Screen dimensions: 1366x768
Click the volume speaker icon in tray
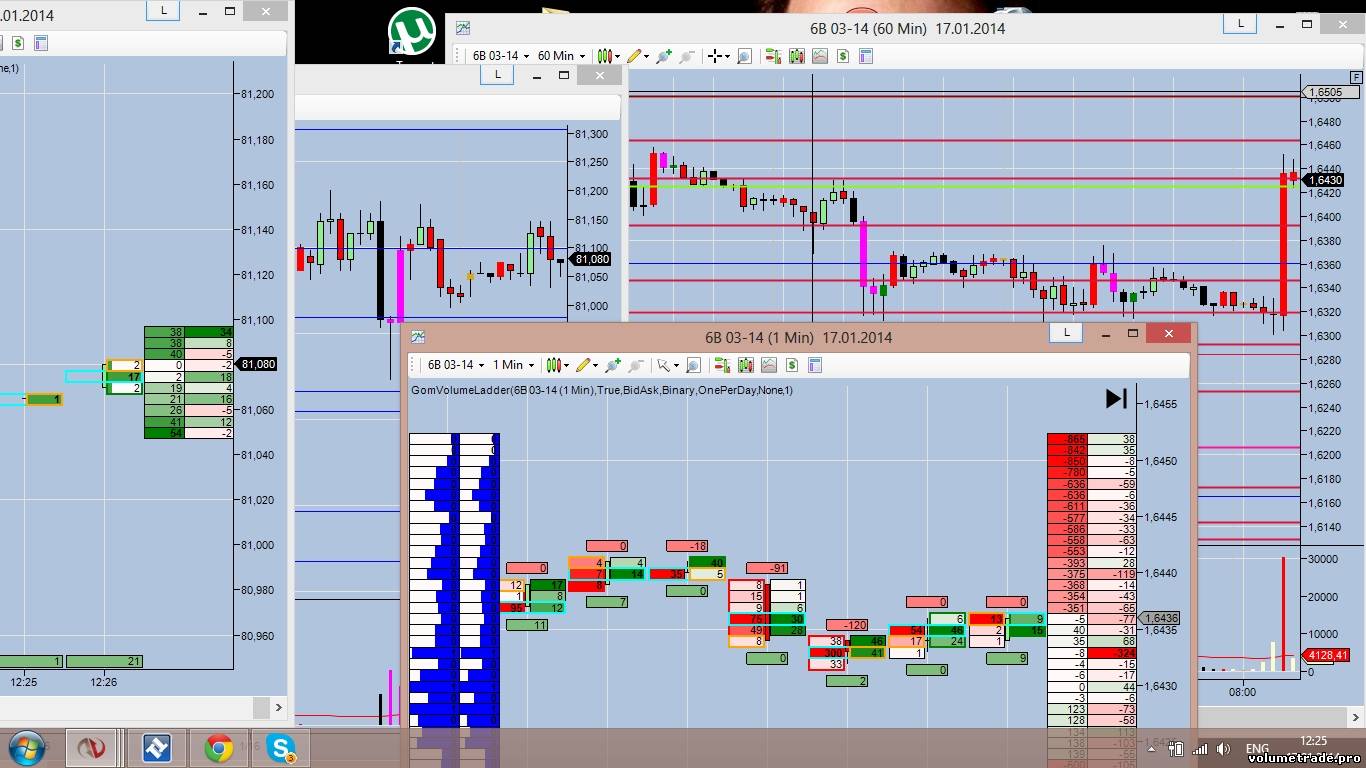(x=1222, y=748)
